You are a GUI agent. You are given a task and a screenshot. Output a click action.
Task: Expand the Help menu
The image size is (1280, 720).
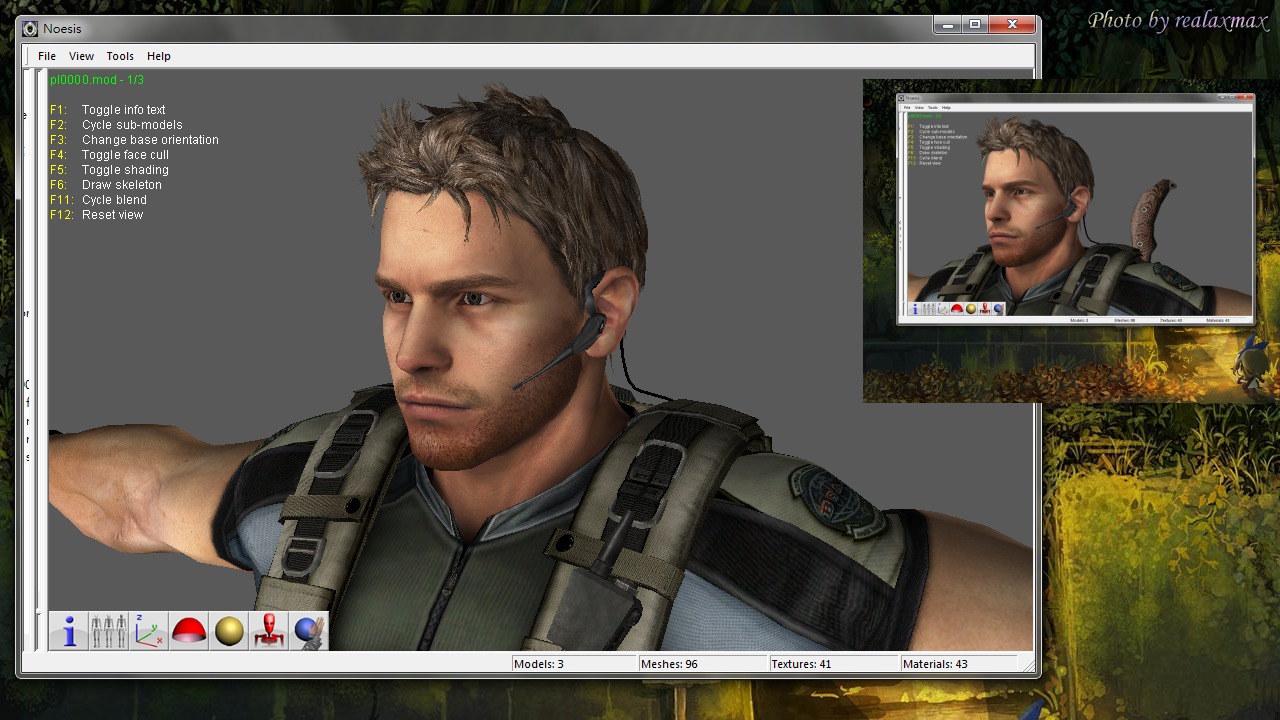pos(158,56)
